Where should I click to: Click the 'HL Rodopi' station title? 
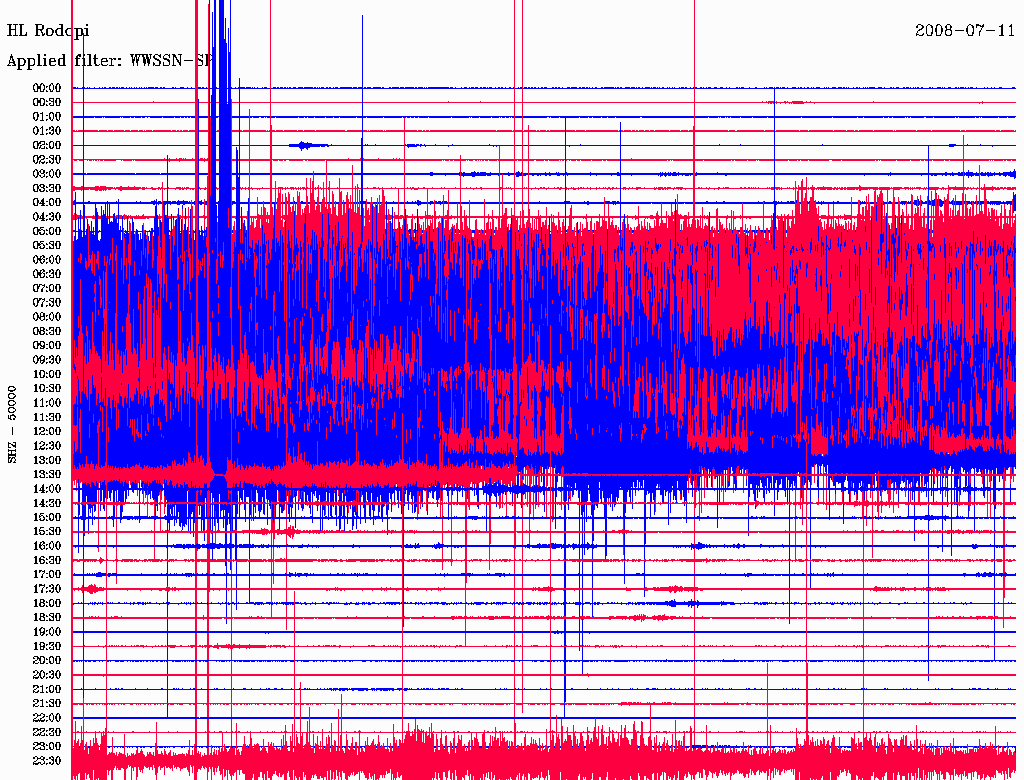click(48, 31)
